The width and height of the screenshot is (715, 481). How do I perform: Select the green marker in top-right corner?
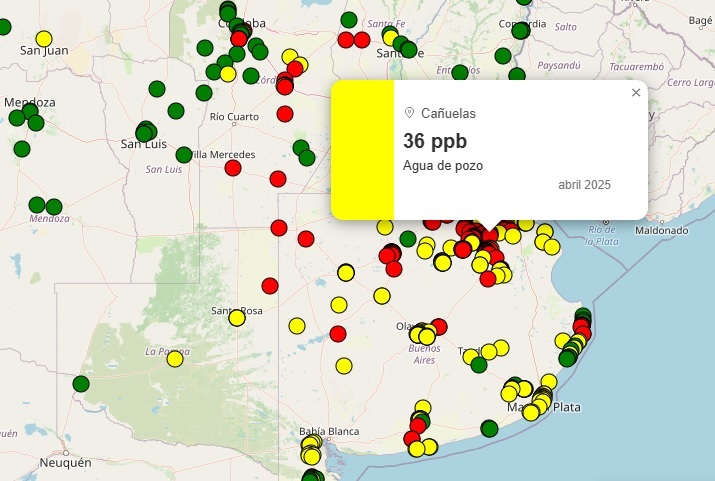[699, 21]
